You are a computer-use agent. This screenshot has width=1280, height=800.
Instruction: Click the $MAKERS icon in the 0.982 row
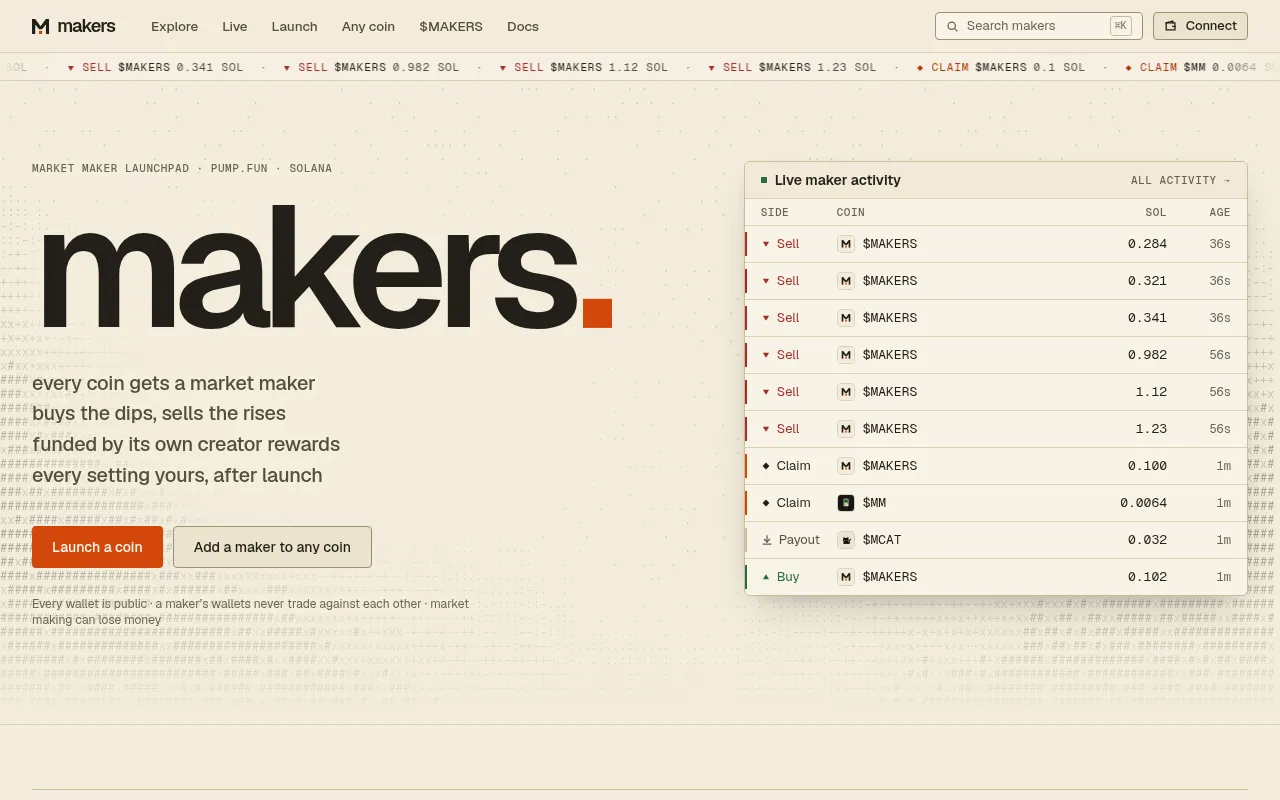point(846,355)
